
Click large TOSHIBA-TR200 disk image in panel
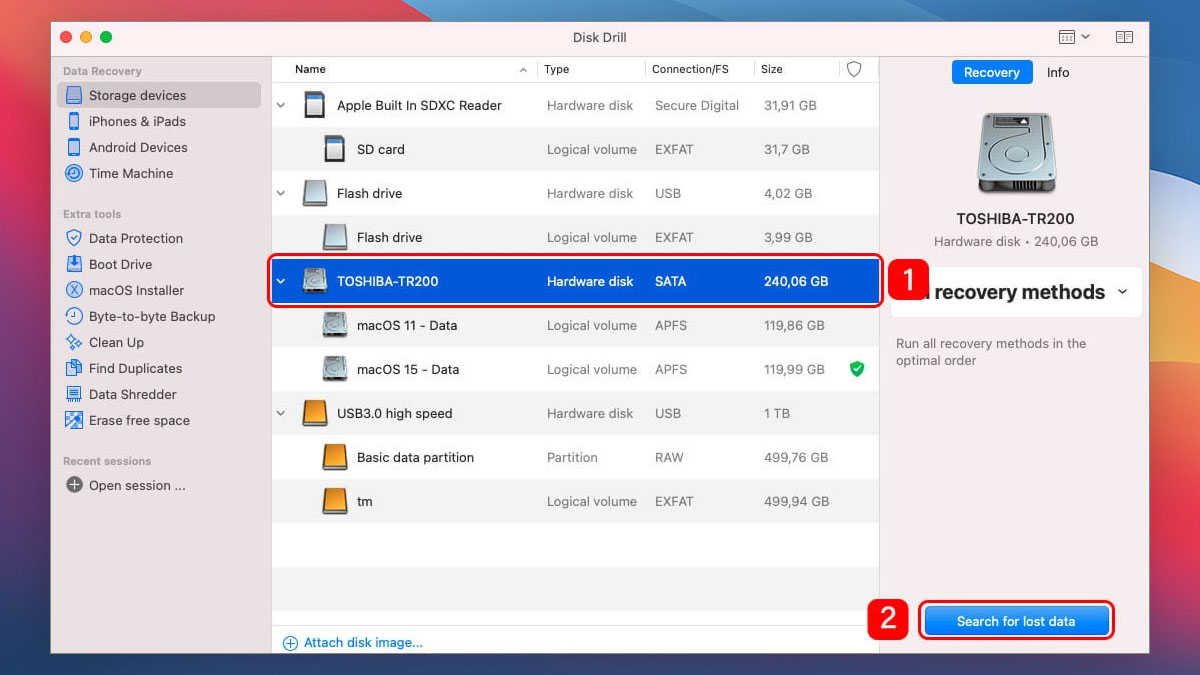pyautogui.click(x=1016, y=153)
